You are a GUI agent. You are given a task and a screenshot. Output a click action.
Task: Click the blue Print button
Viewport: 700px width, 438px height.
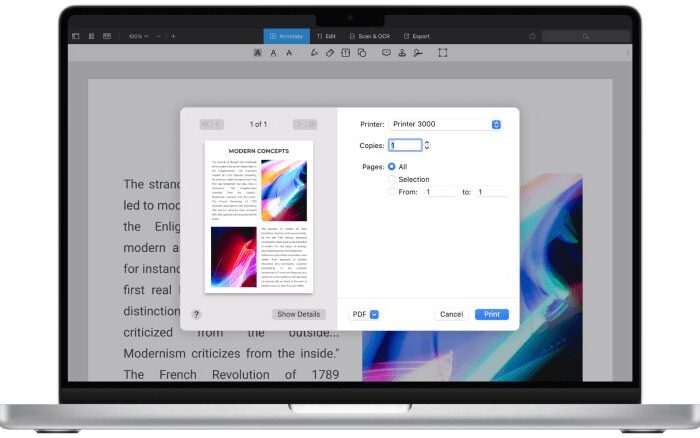(492, 314)
